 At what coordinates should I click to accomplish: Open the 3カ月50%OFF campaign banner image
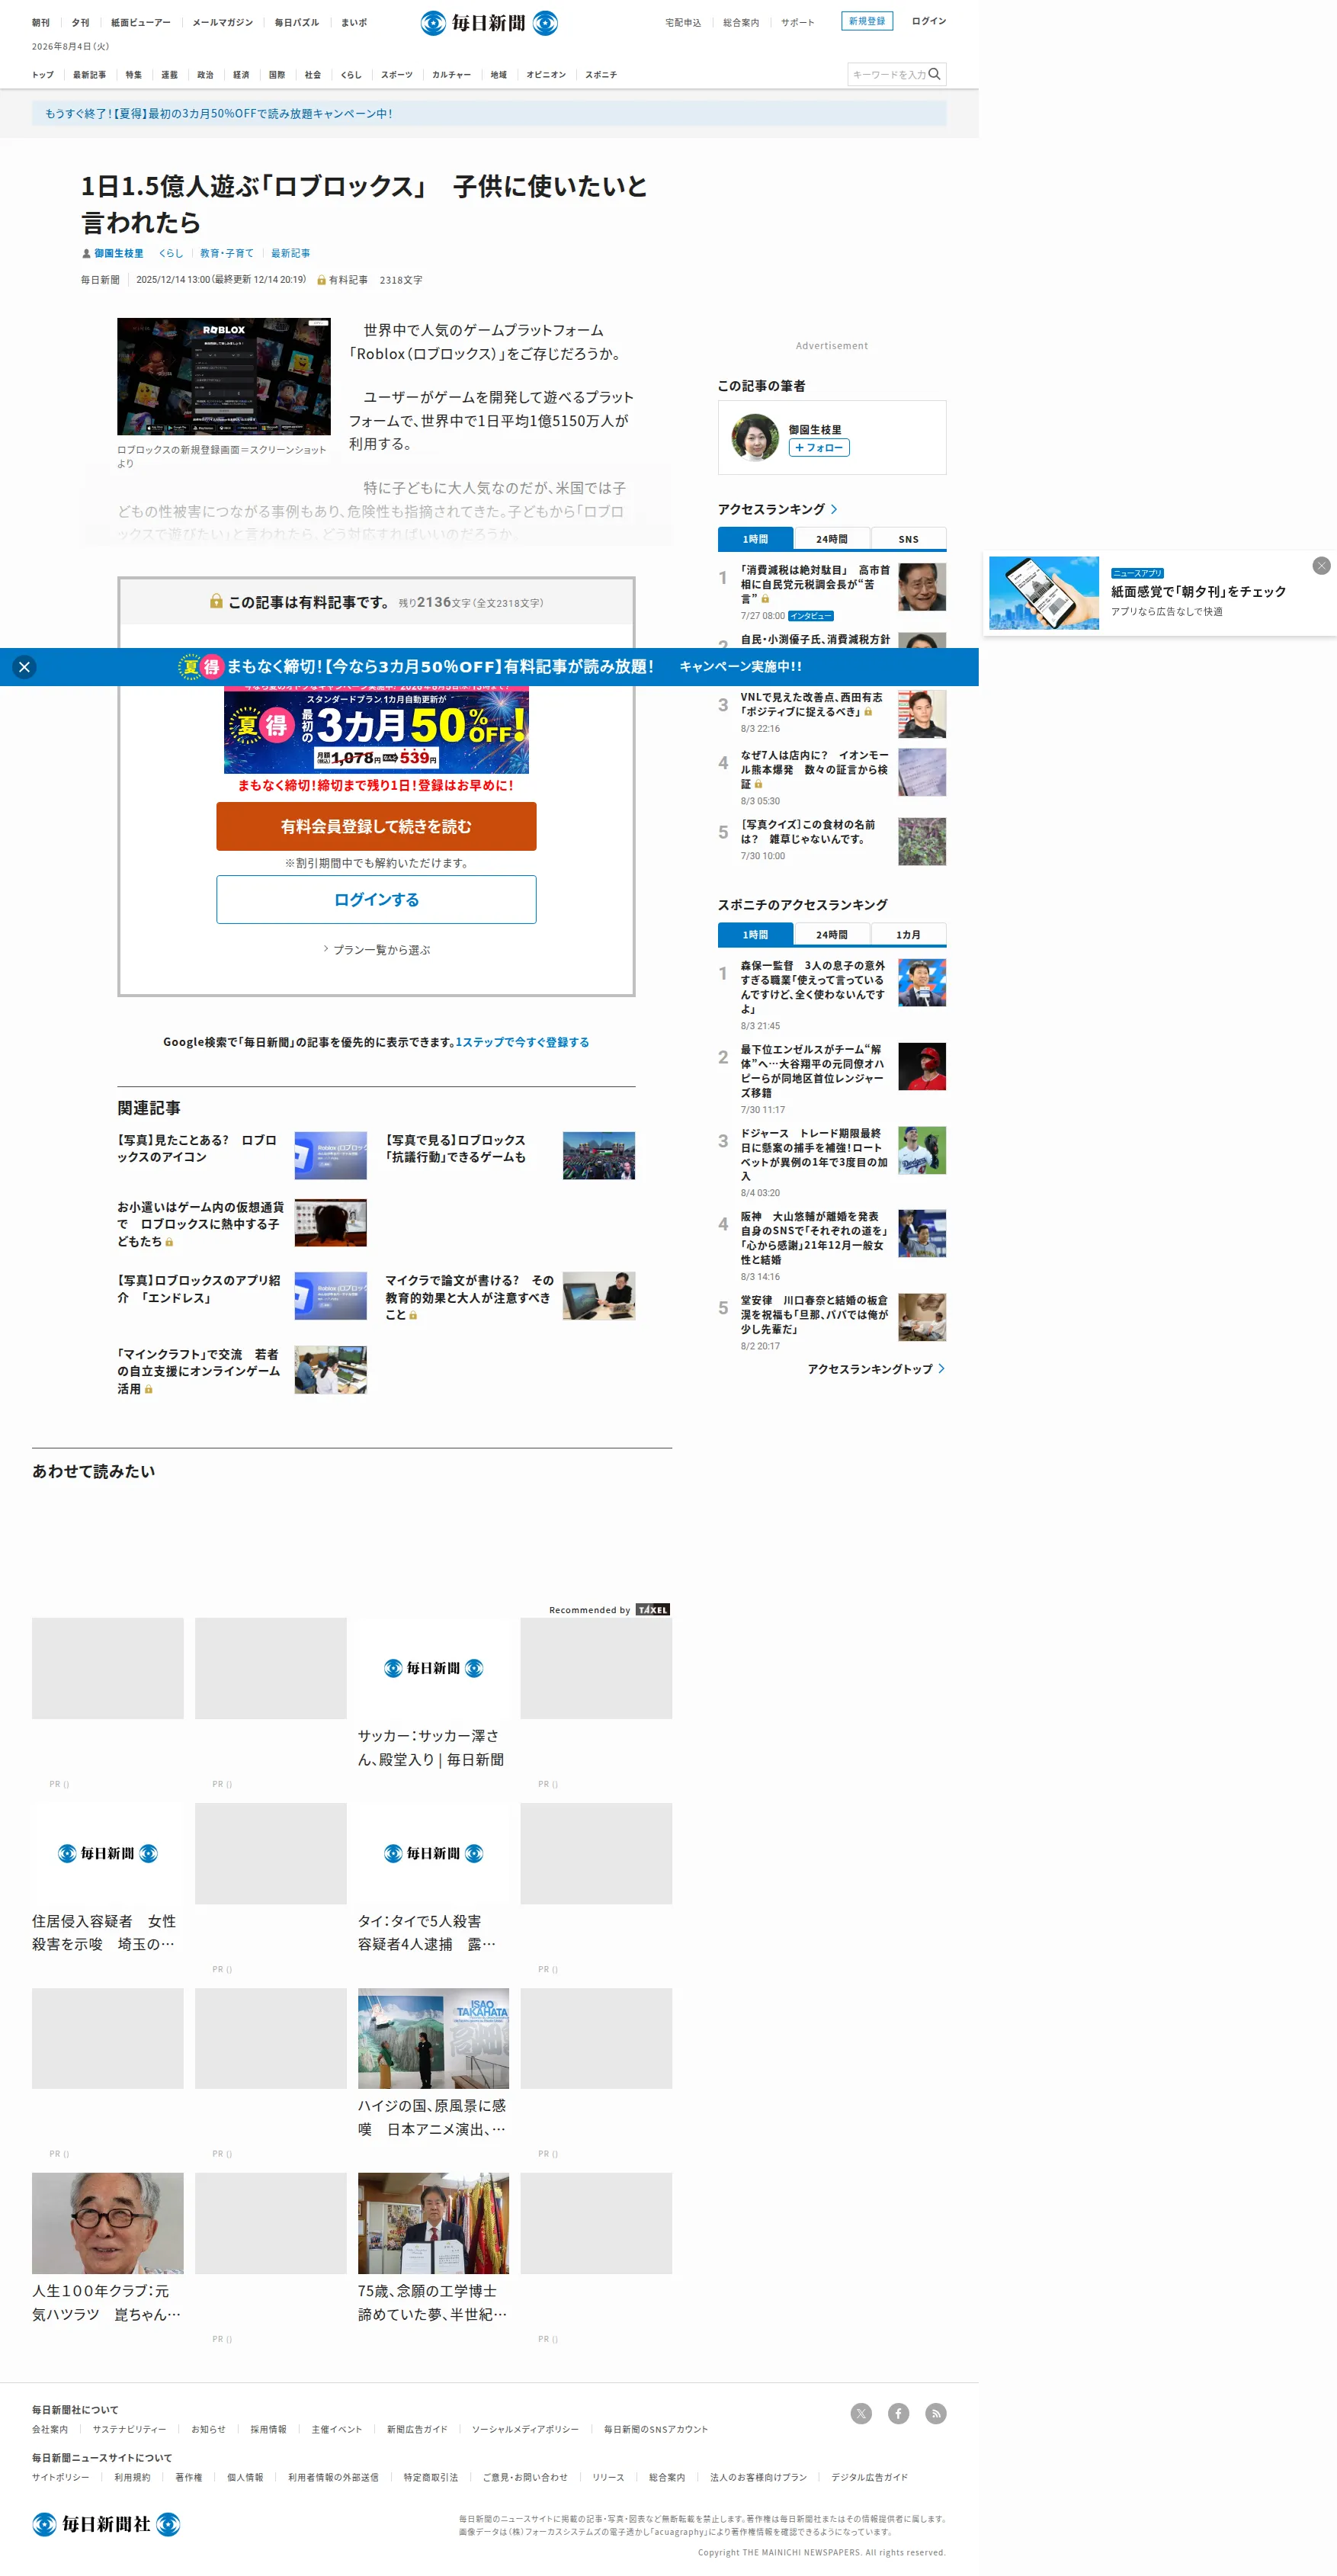(x=376, y=730)
